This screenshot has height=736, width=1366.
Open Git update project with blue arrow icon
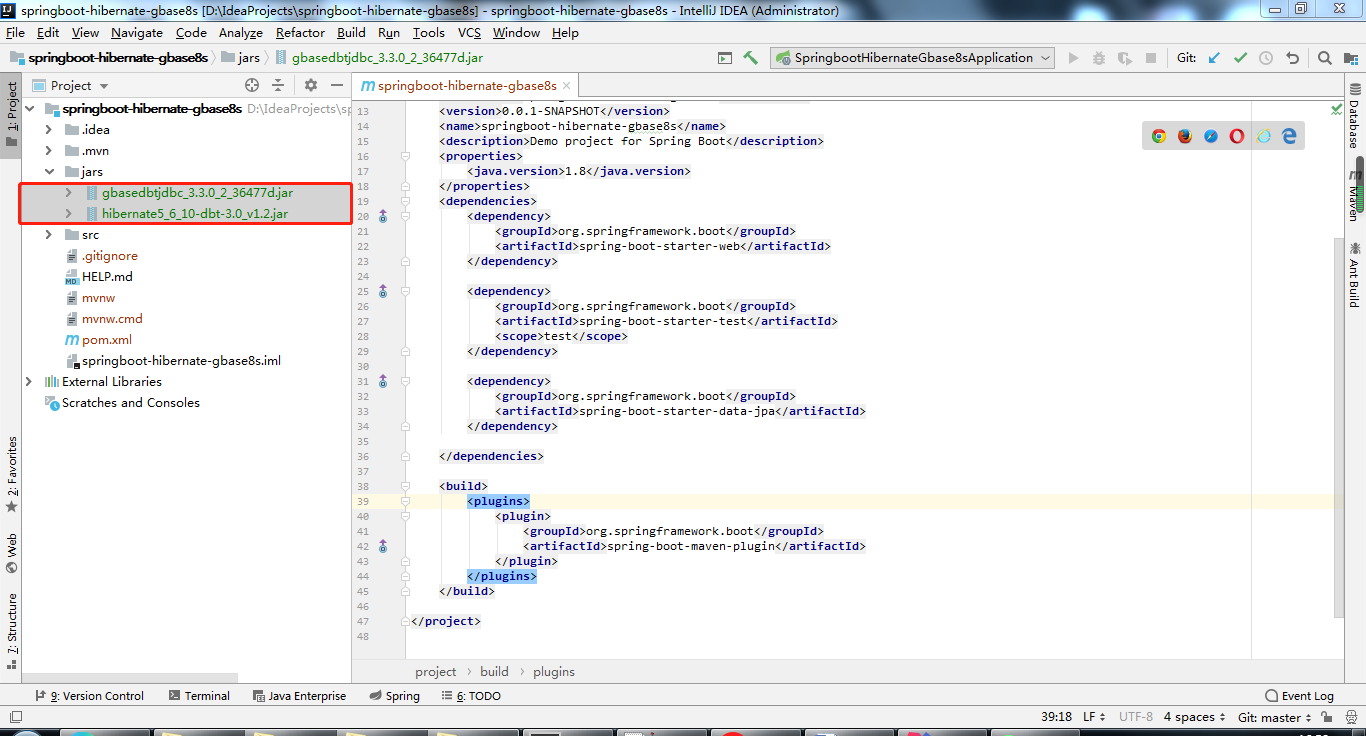pyautogui.click(x=1213, y=58)
